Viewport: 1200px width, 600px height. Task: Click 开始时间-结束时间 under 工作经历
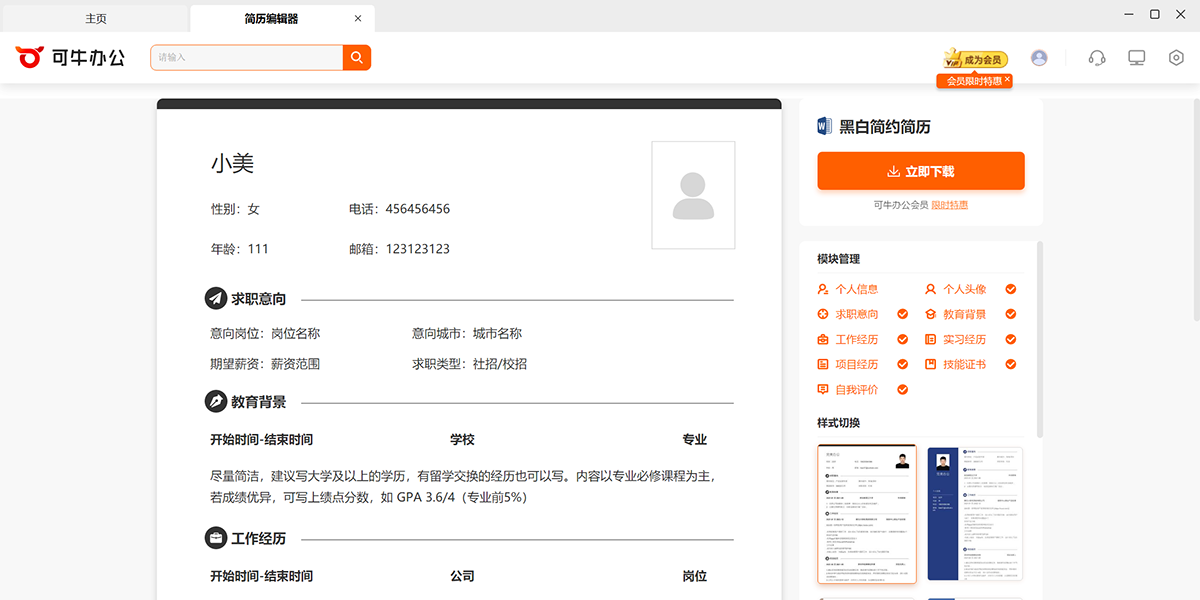pyautogui.click(x=261, y=576)
